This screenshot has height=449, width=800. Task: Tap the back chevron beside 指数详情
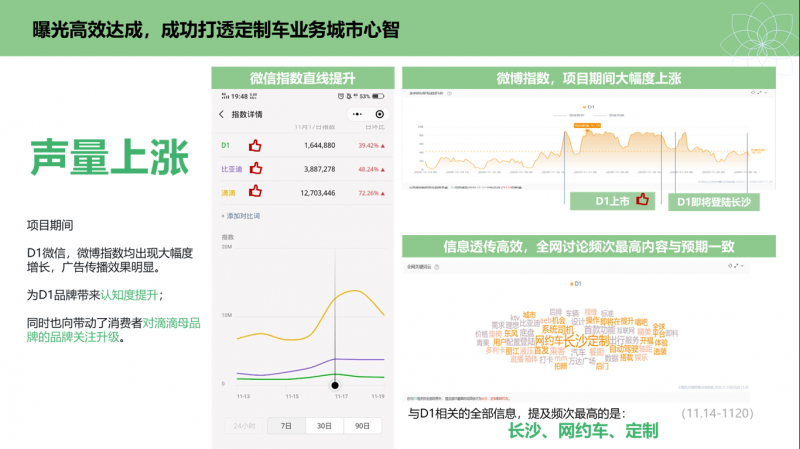(221, 114)
